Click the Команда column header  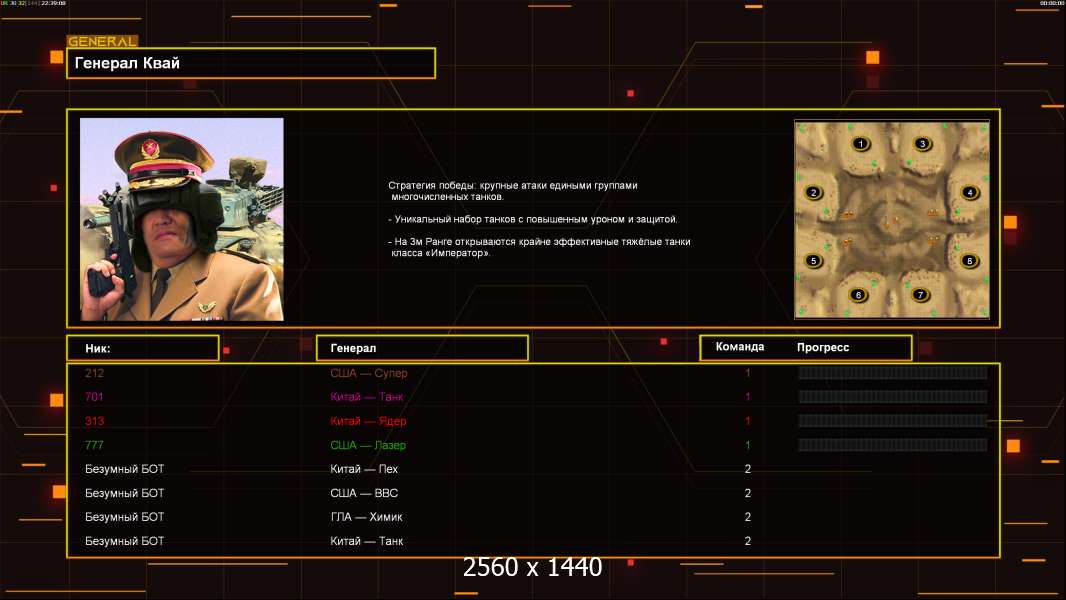pyautogui.click(x=740, y=347)
